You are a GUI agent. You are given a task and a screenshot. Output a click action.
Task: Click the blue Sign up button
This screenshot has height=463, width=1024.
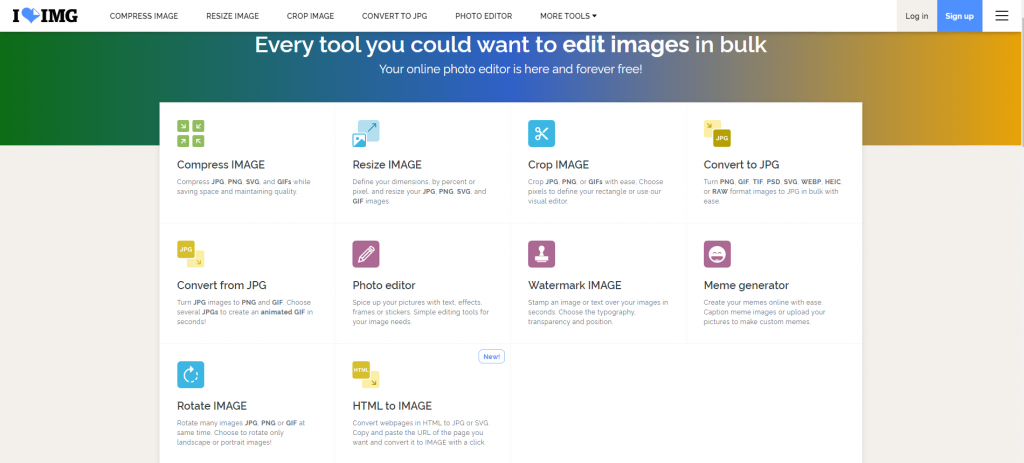pyautogui.click(x=959, y=16)
